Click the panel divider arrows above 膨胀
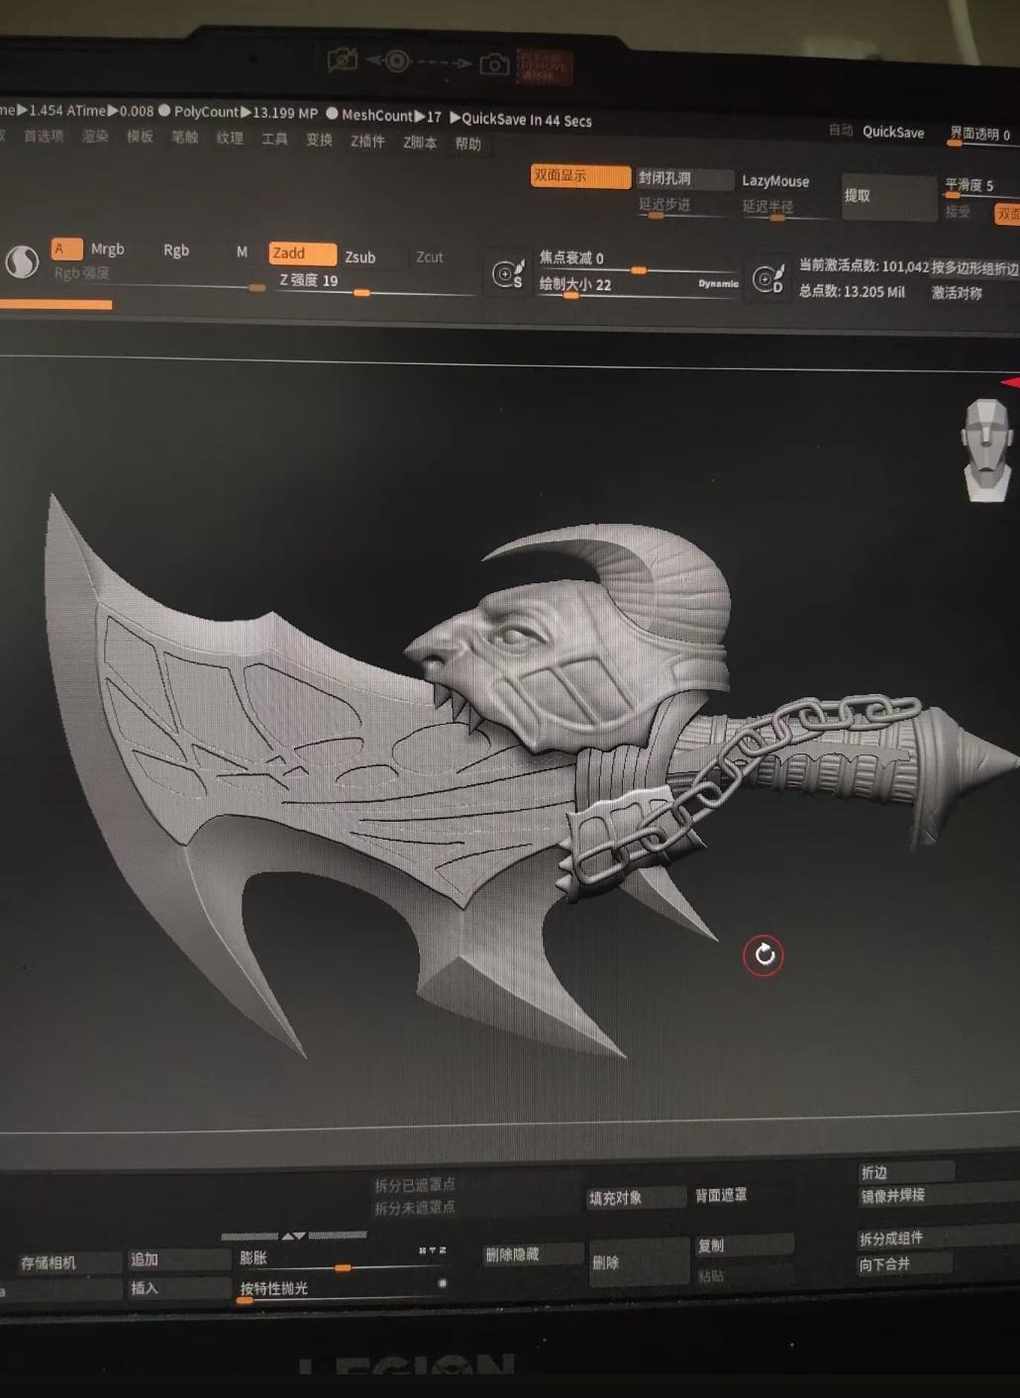Viewport: 1020px width, 1398px height. tap(294, 1236)
